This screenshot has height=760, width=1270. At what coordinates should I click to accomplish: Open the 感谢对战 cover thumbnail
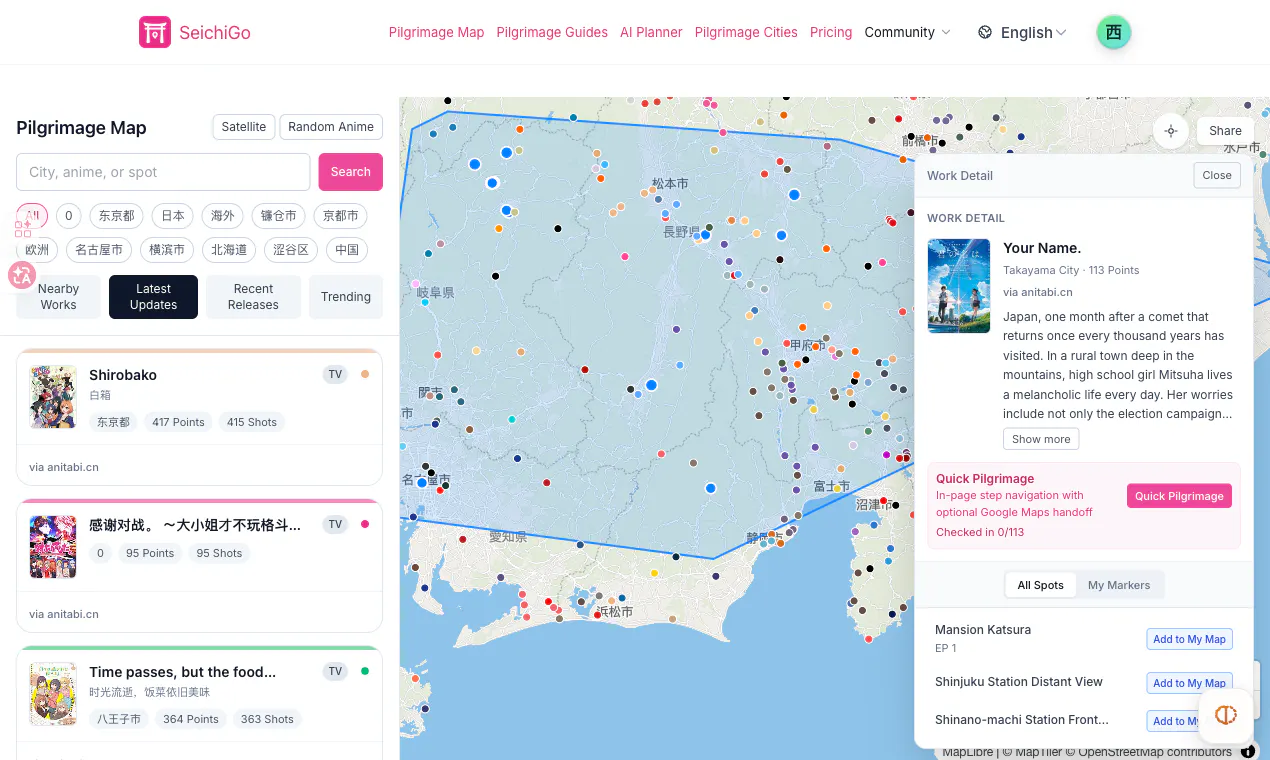tap(53, 546)
